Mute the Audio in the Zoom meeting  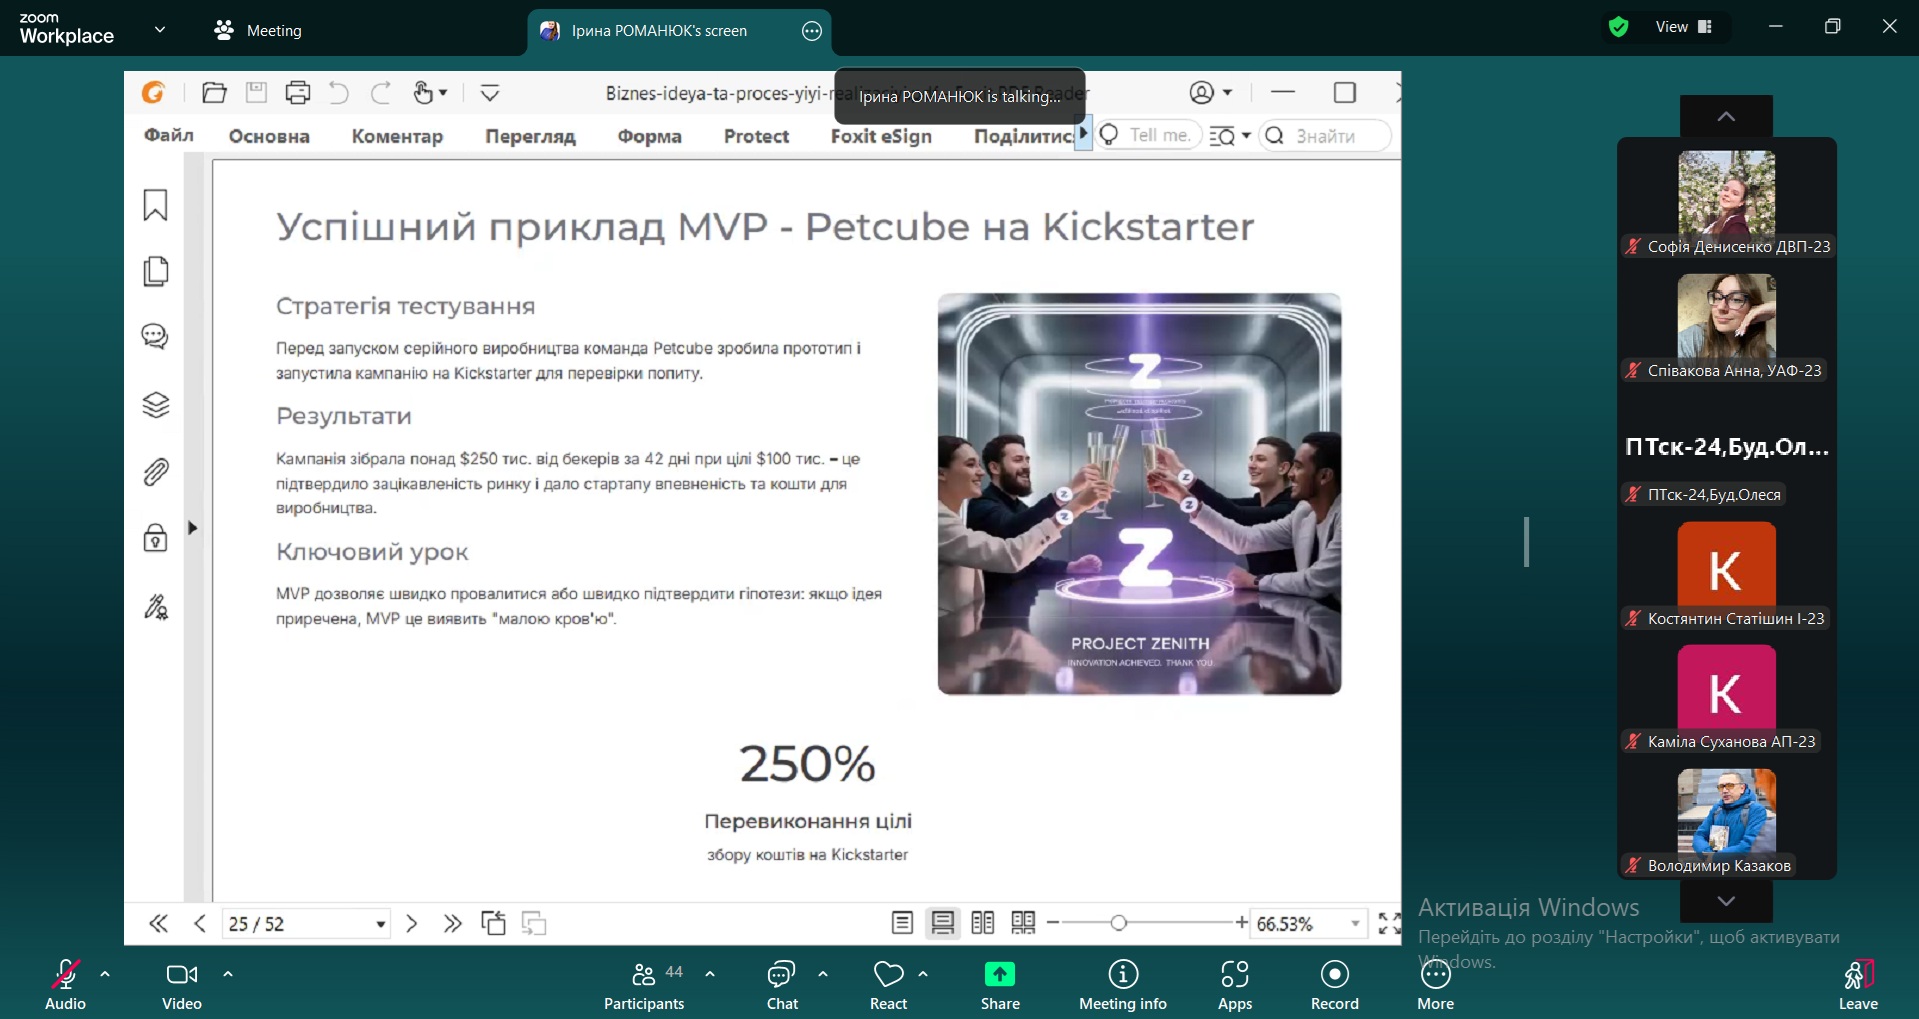(x=64, y=983)
